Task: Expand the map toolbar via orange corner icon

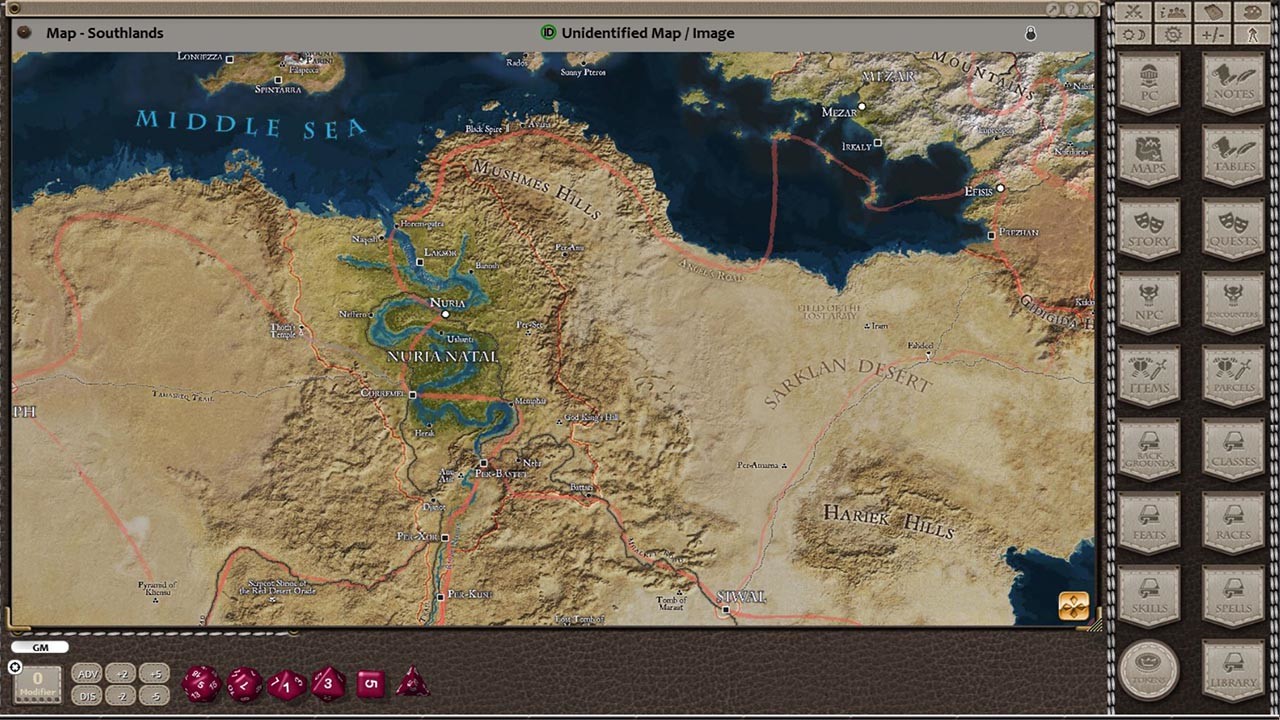Action: click(x=1076, y=603)
